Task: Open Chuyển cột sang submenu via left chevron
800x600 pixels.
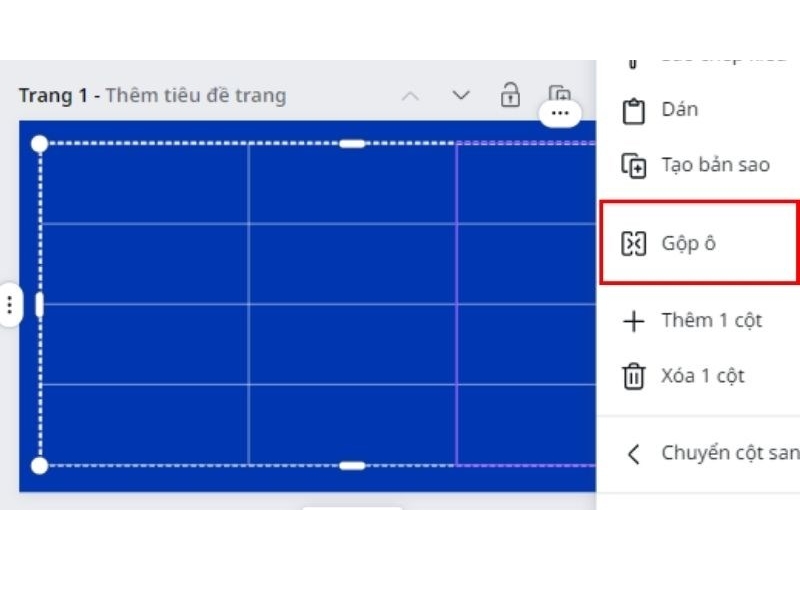Action: 631,452
